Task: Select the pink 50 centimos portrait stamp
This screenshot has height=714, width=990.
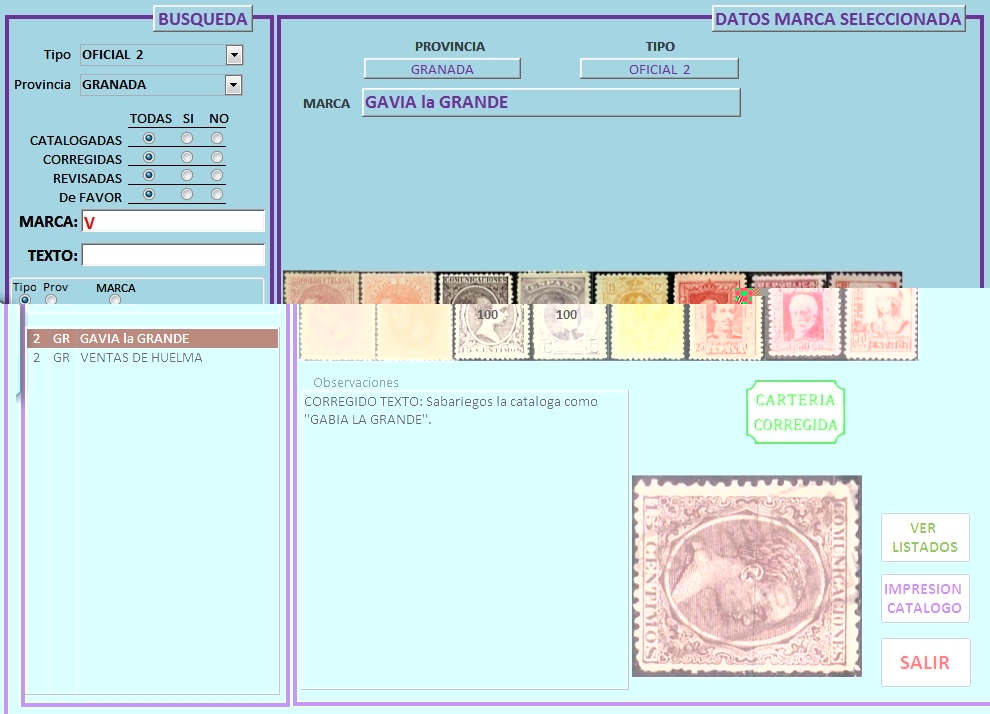Action: [x=802, y=324]
